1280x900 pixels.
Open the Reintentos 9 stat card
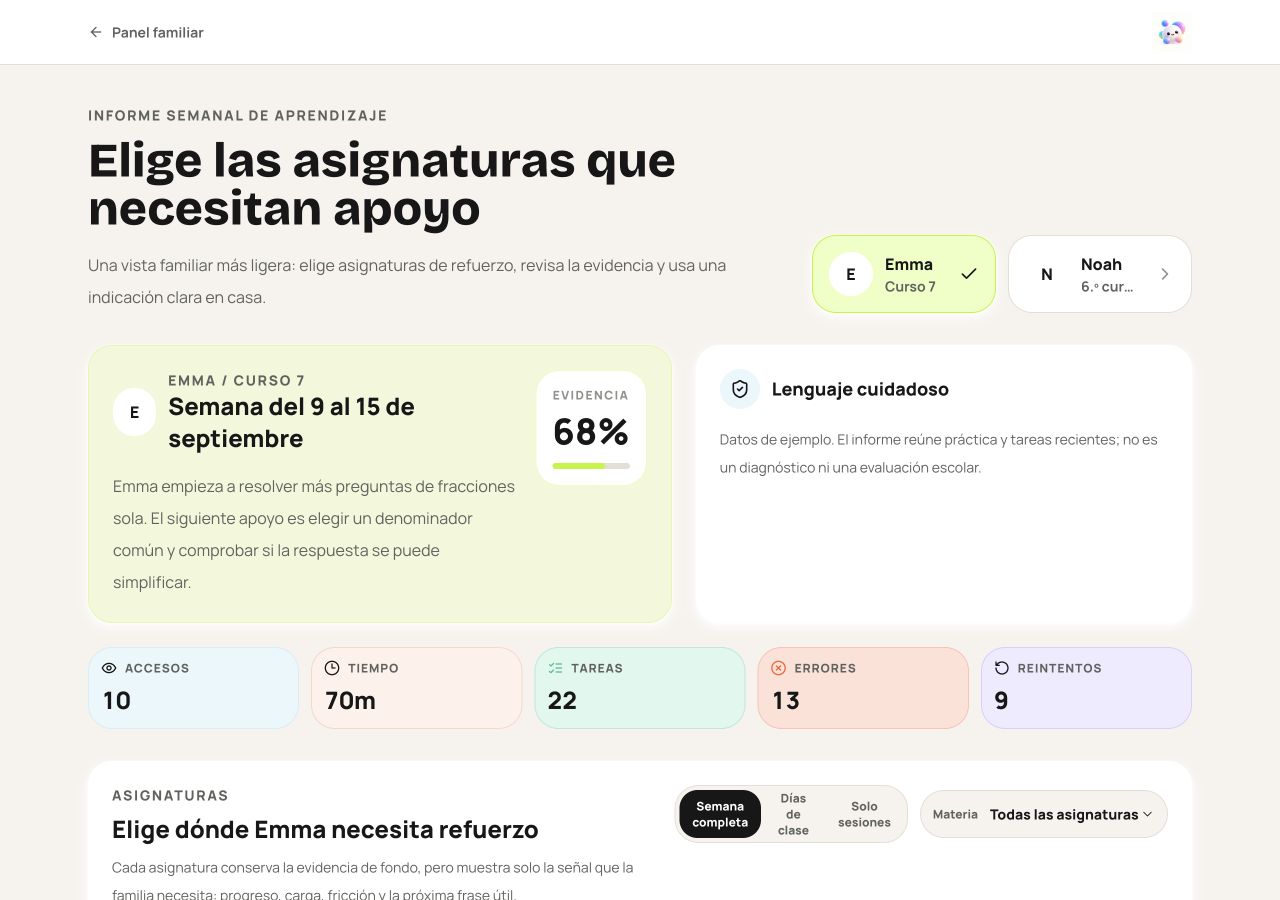tap(1086, 688)
